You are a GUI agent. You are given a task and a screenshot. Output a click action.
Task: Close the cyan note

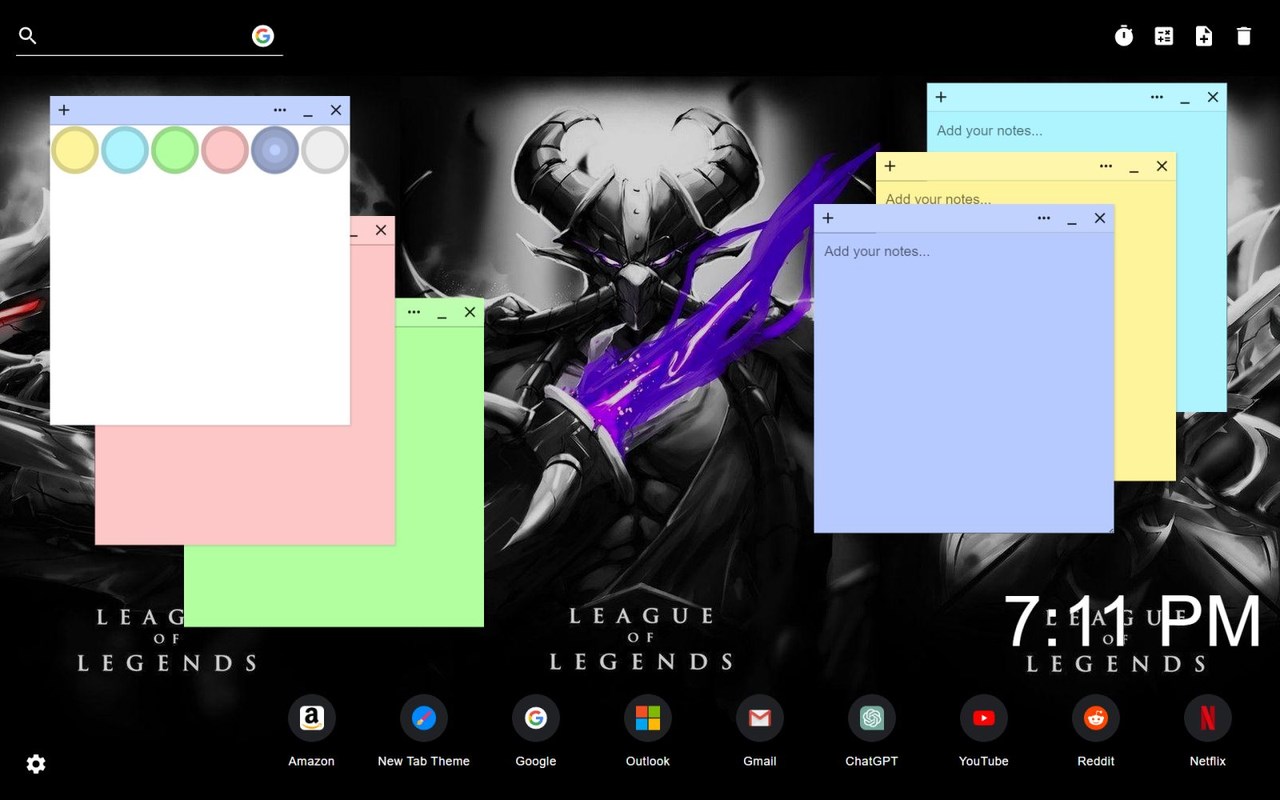[1213, 97]
